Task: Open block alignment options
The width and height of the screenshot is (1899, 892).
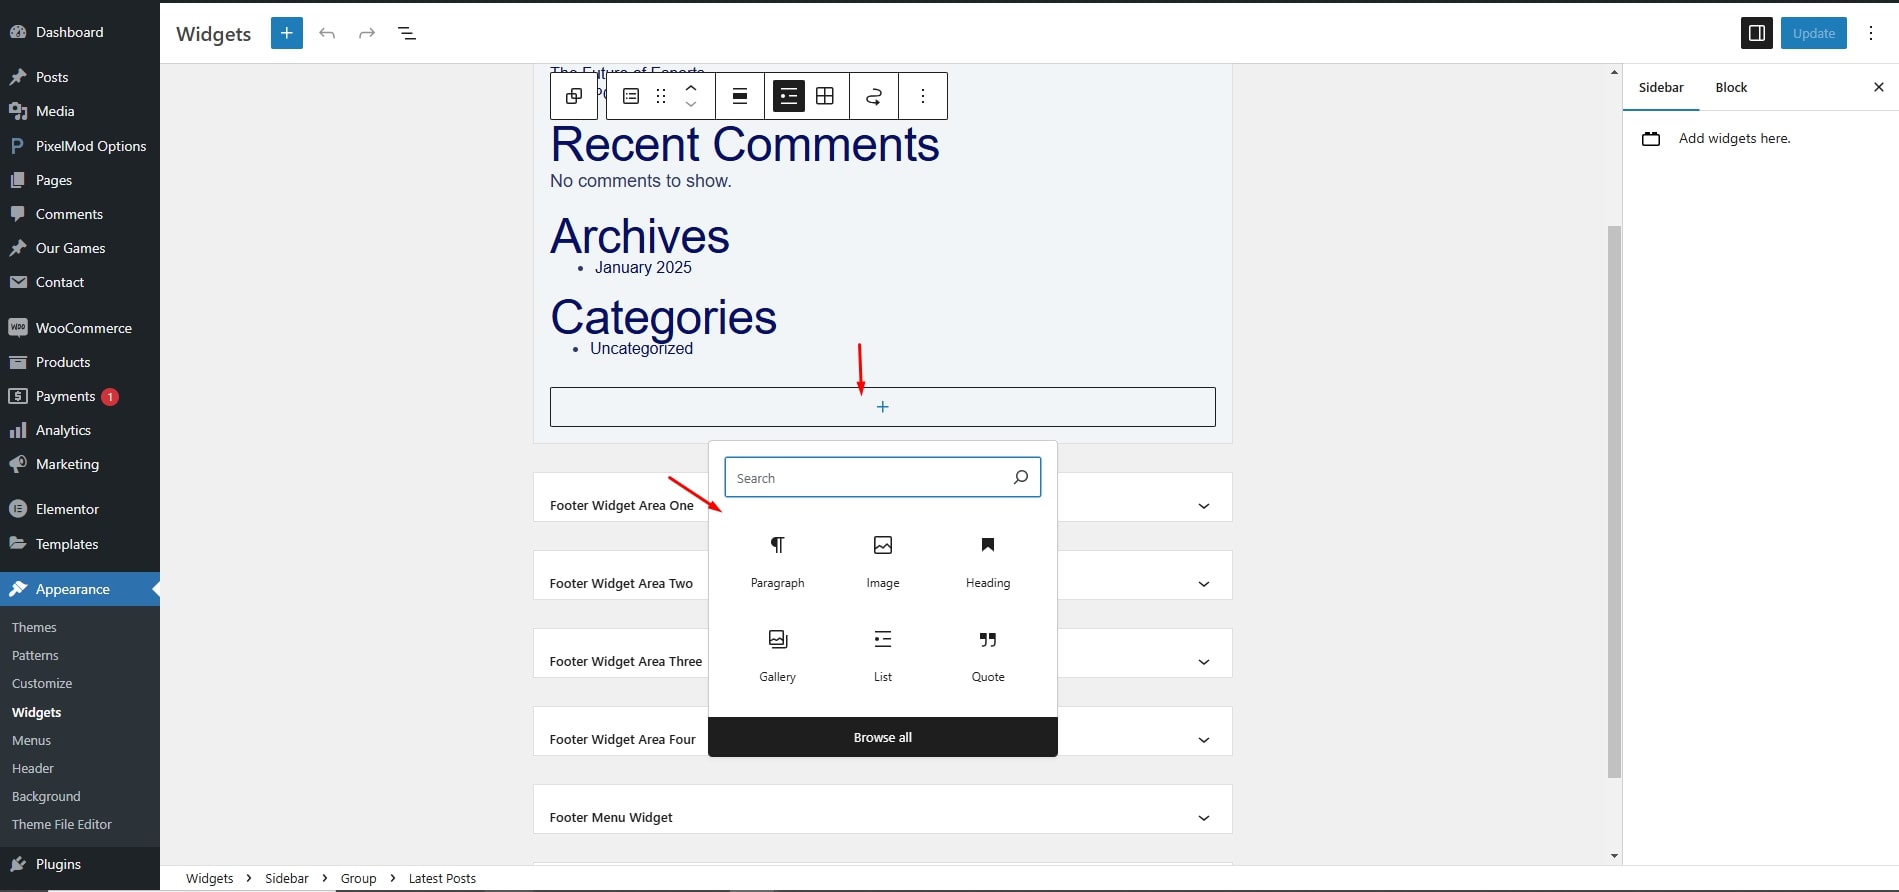Action: pyautogui.click(x=740, y=96)
